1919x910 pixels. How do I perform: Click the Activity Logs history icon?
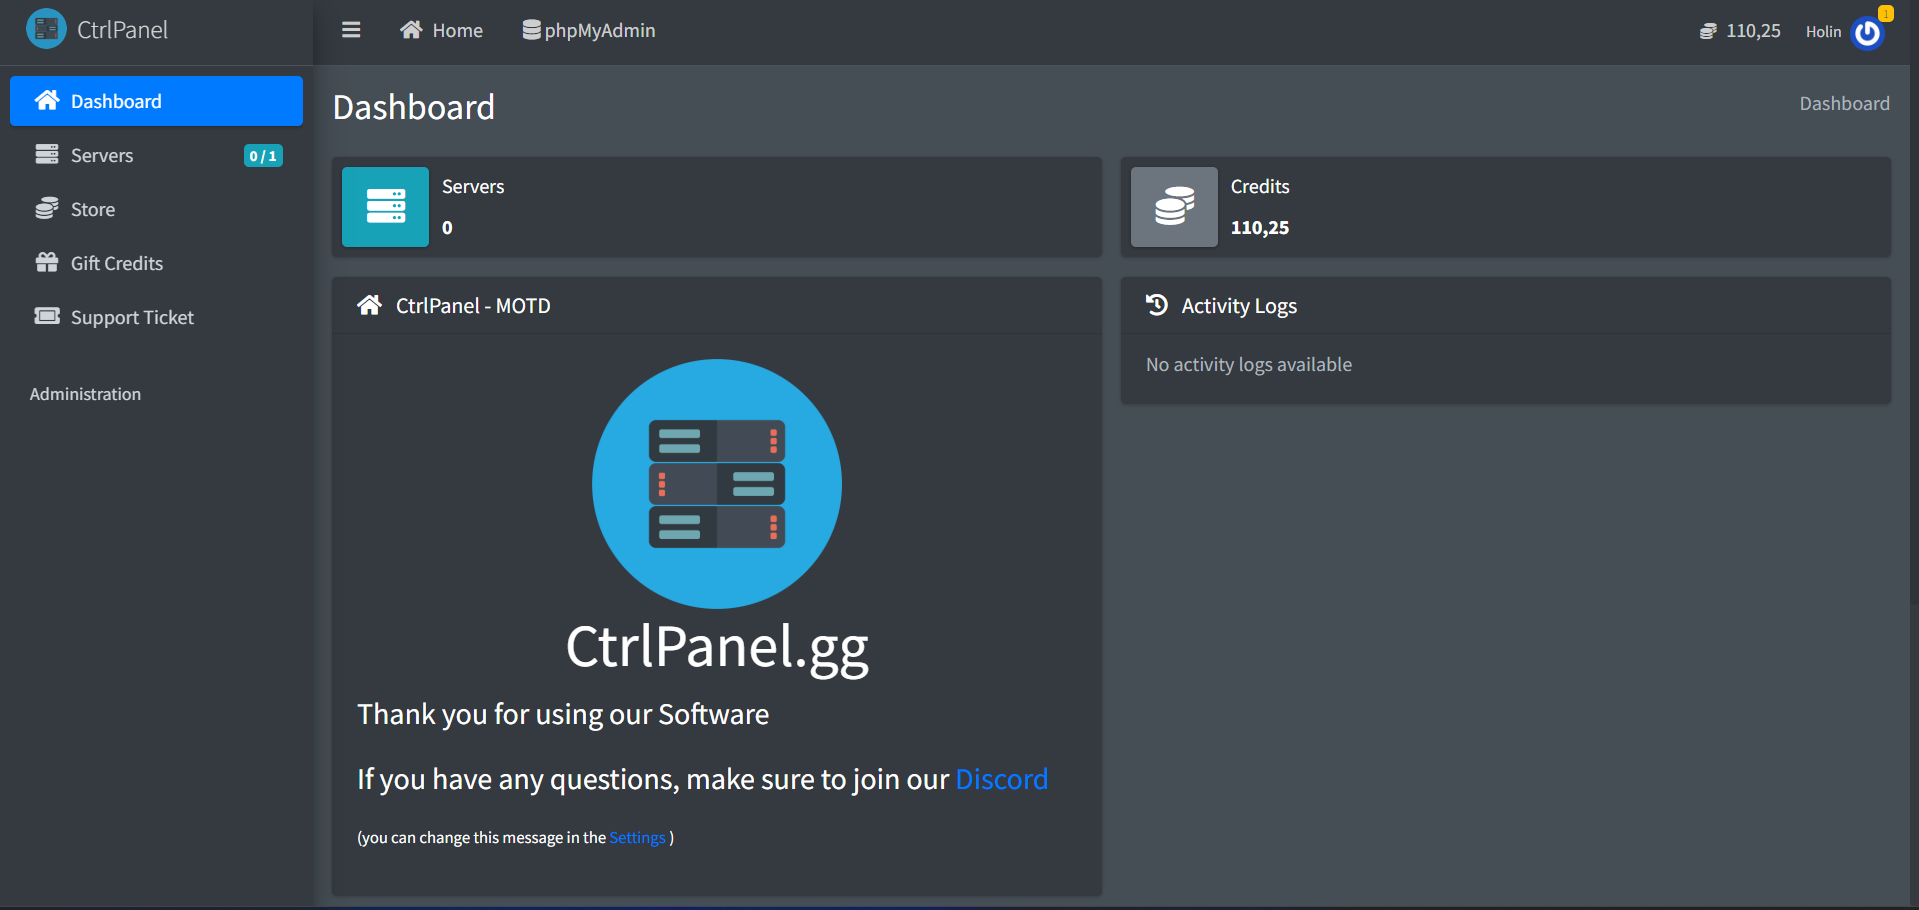coord(1157,305)
